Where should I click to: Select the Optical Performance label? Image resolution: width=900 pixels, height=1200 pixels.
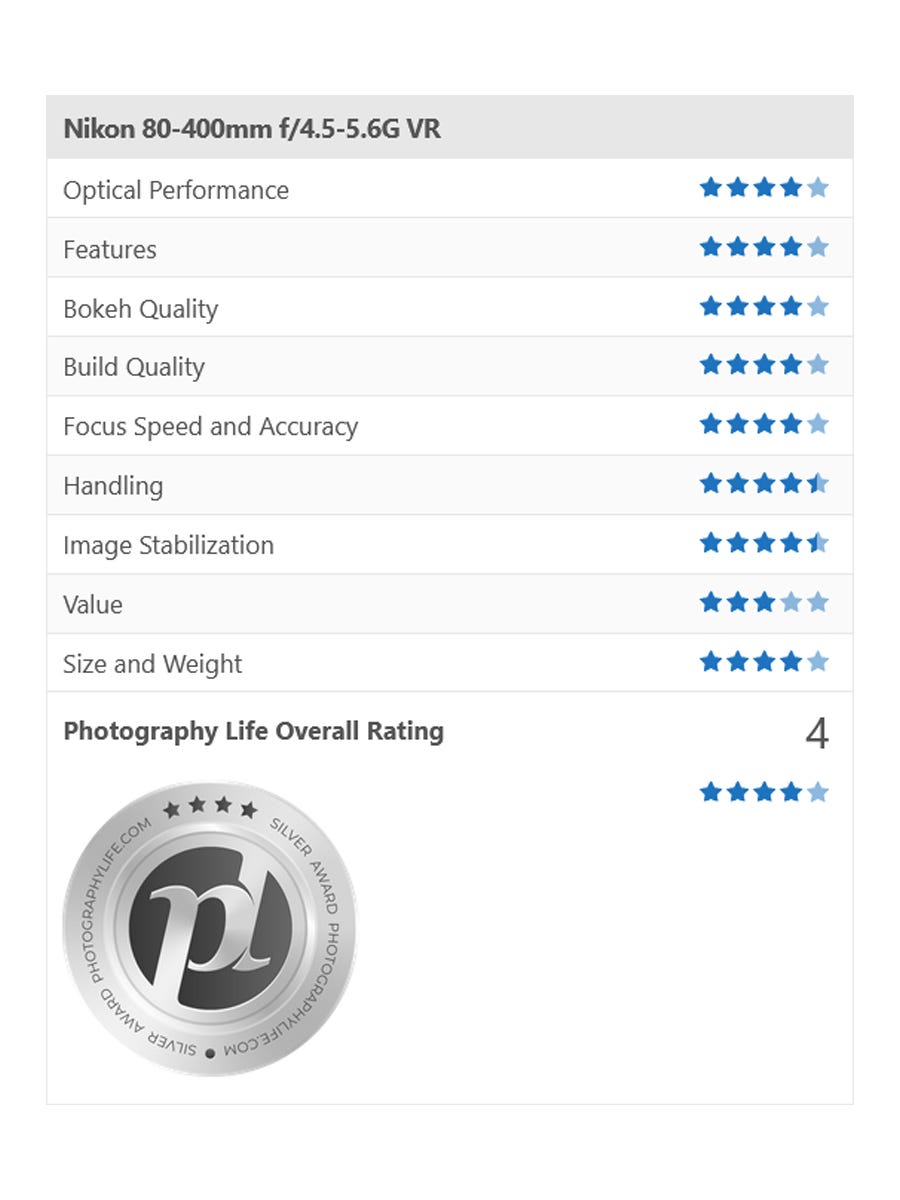click(176, 190)
